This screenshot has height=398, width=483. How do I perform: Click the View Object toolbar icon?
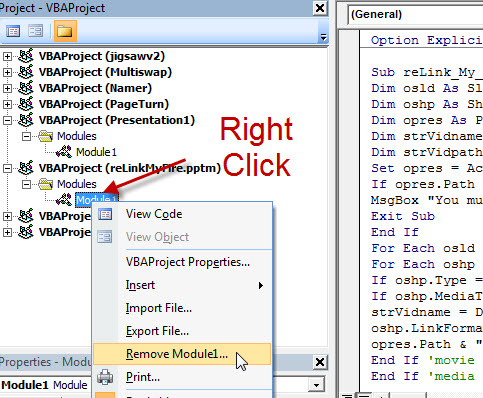(x=35, y=31)
